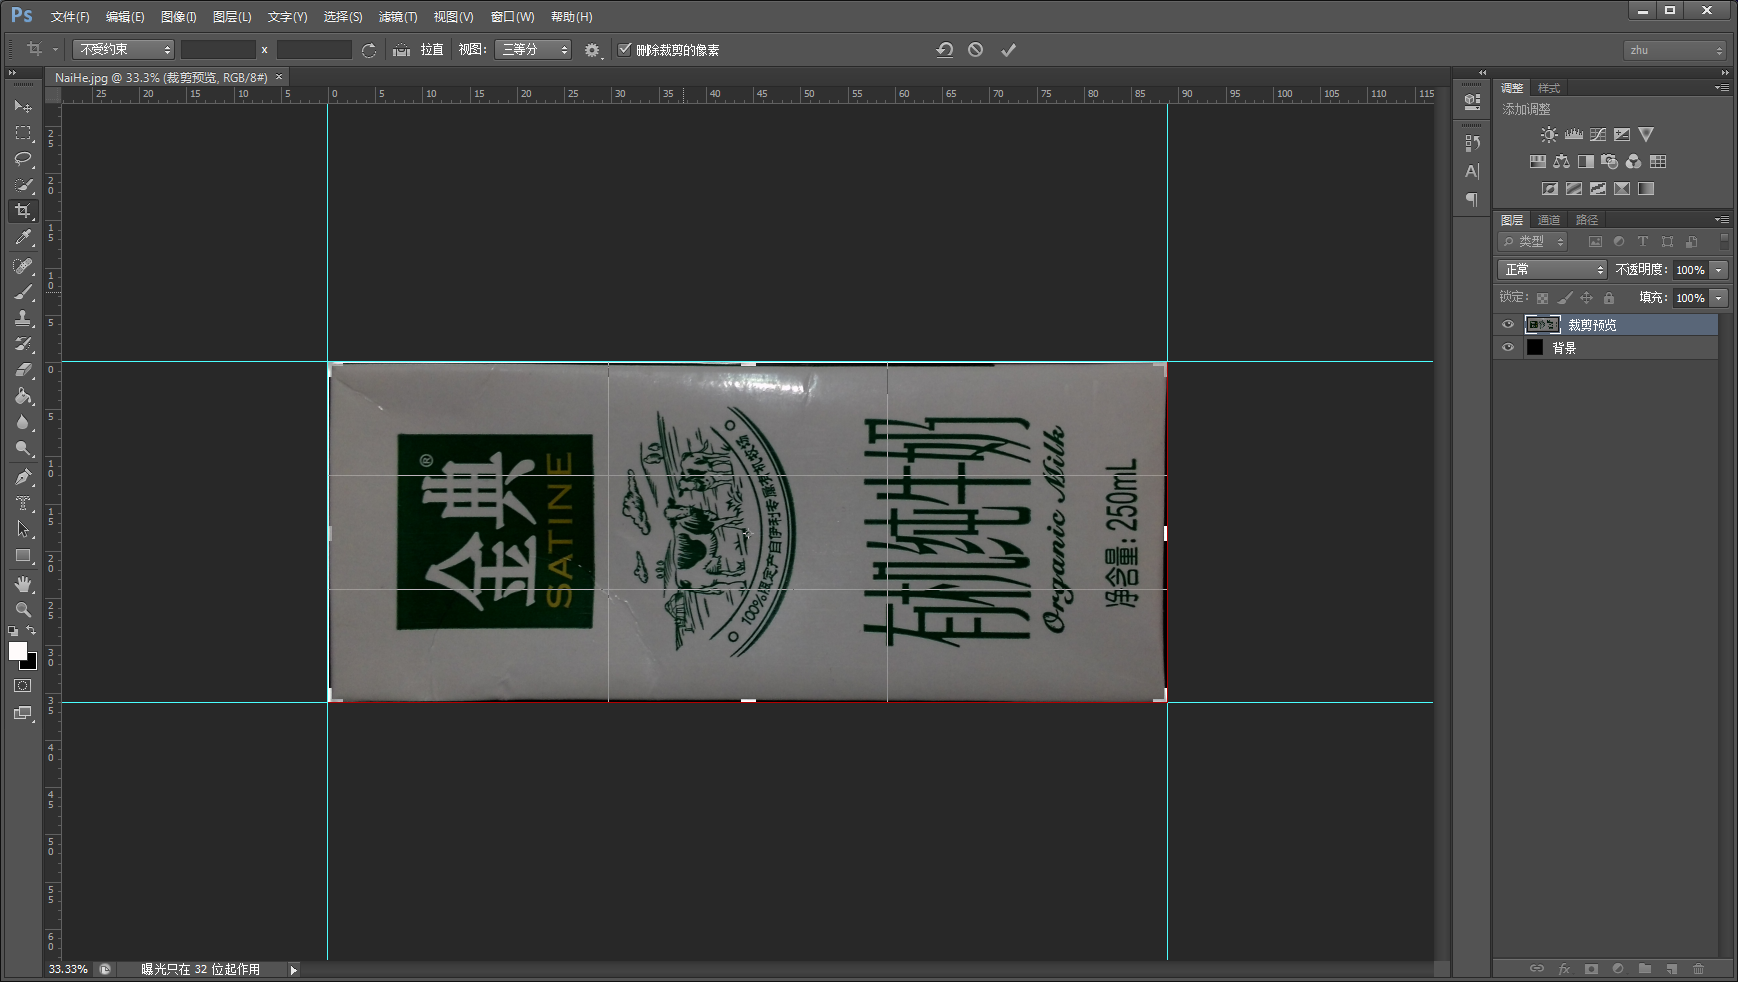Select the Quick Selection tool
This screenshot has width=1738, height=982.
click(x=23, y=185)
